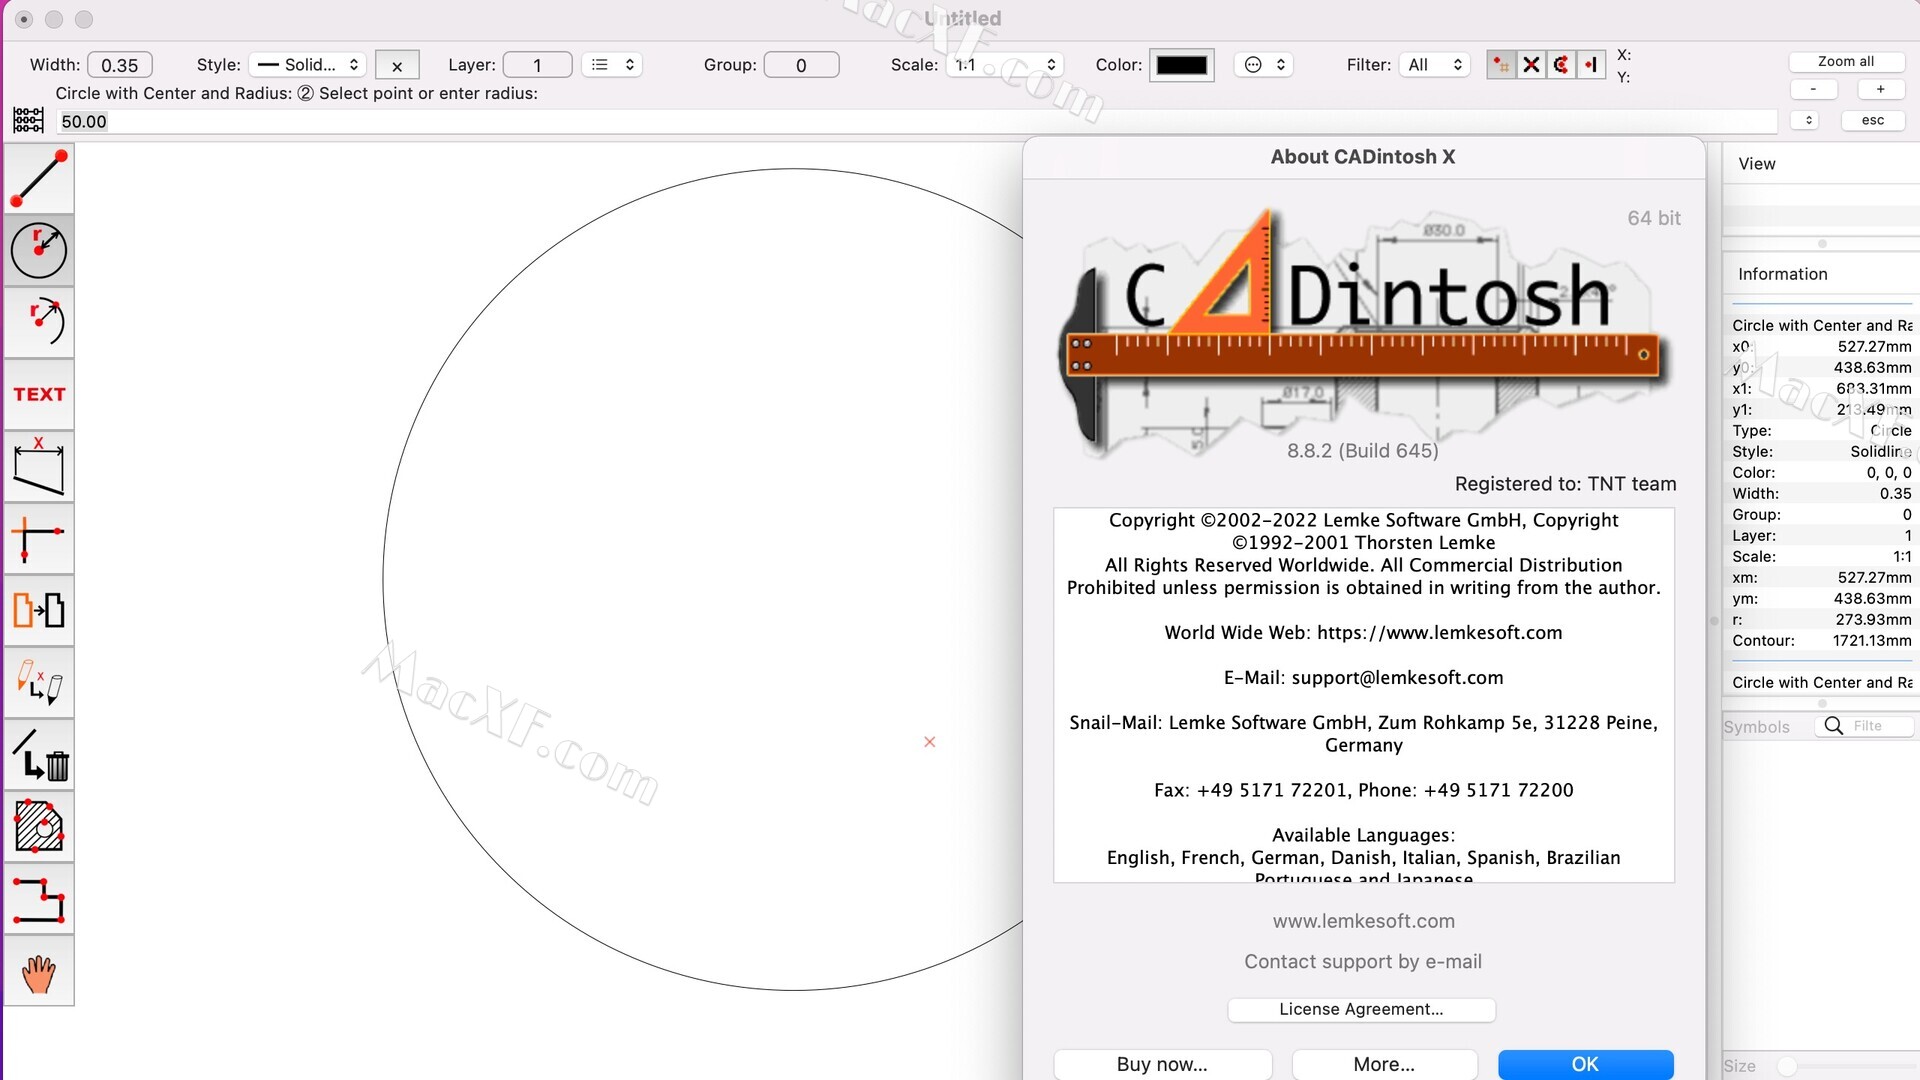Toggle the endpoint snap icon
The width and height of the screenshot is (1920, 1080).
point(1591,65)
